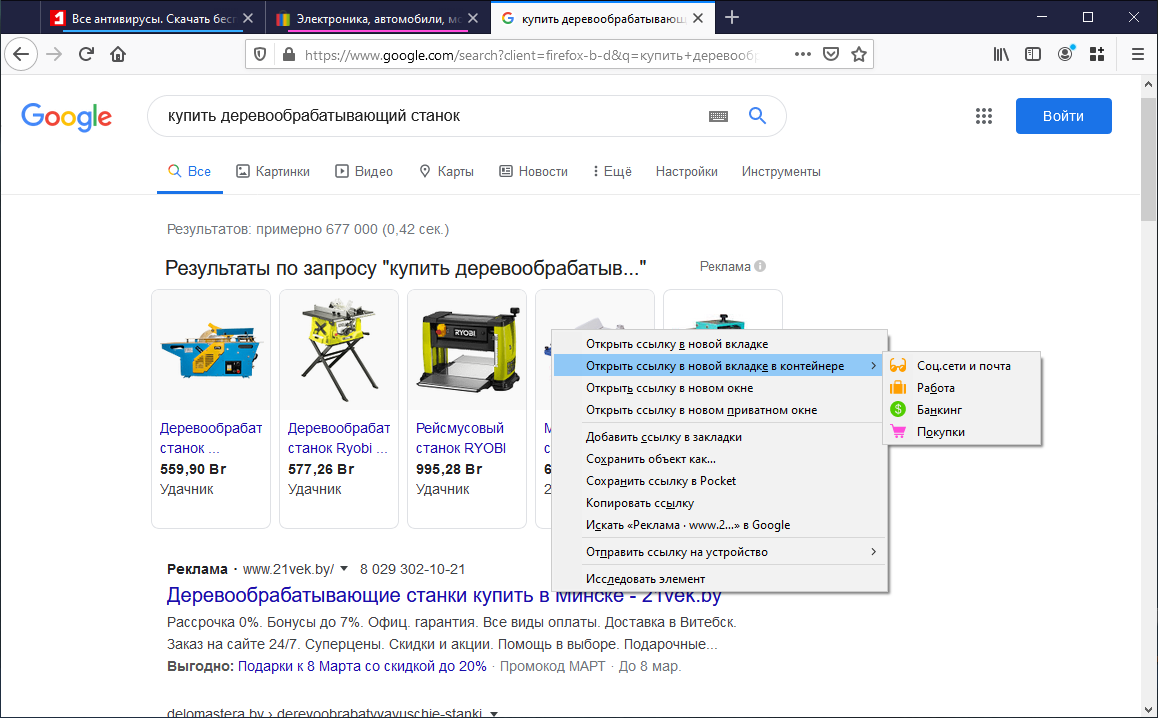Open Деревообрабат станок Ryobi product link
The width and height of the screenshot is (1158, 718).
point(338,438)
